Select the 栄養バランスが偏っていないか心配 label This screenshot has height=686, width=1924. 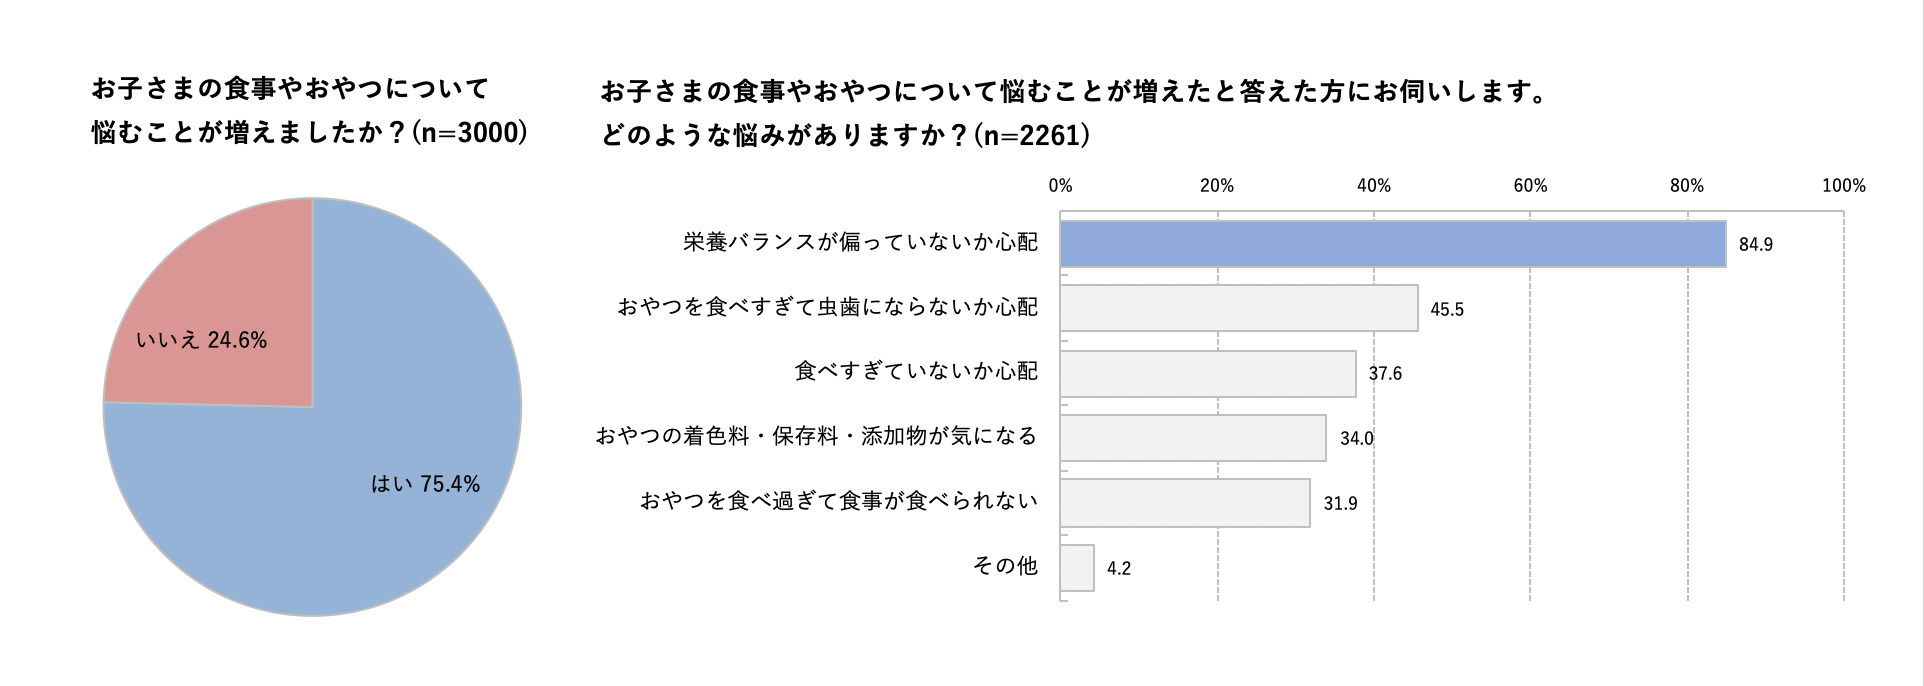coord(860,243)
